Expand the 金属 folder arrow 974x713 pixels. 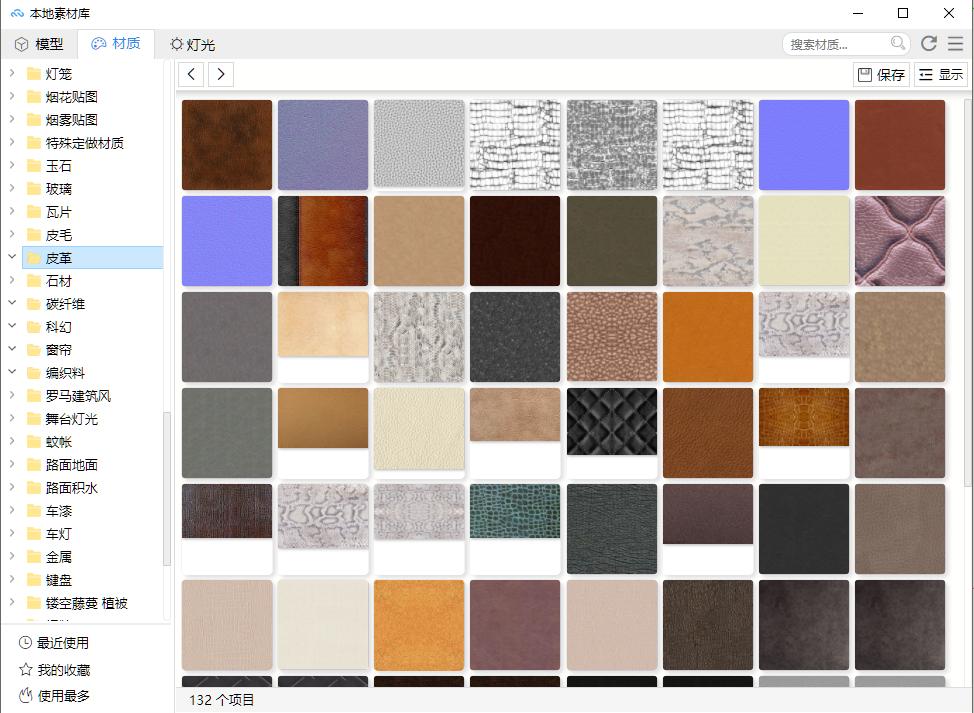pyautogui.click(x=11, y=557)
